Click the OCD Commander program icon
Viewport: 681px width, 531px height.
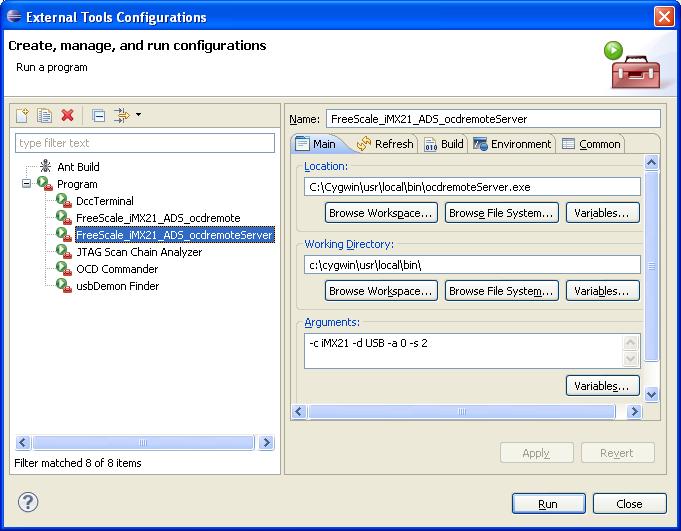click(x=64, y=269)
